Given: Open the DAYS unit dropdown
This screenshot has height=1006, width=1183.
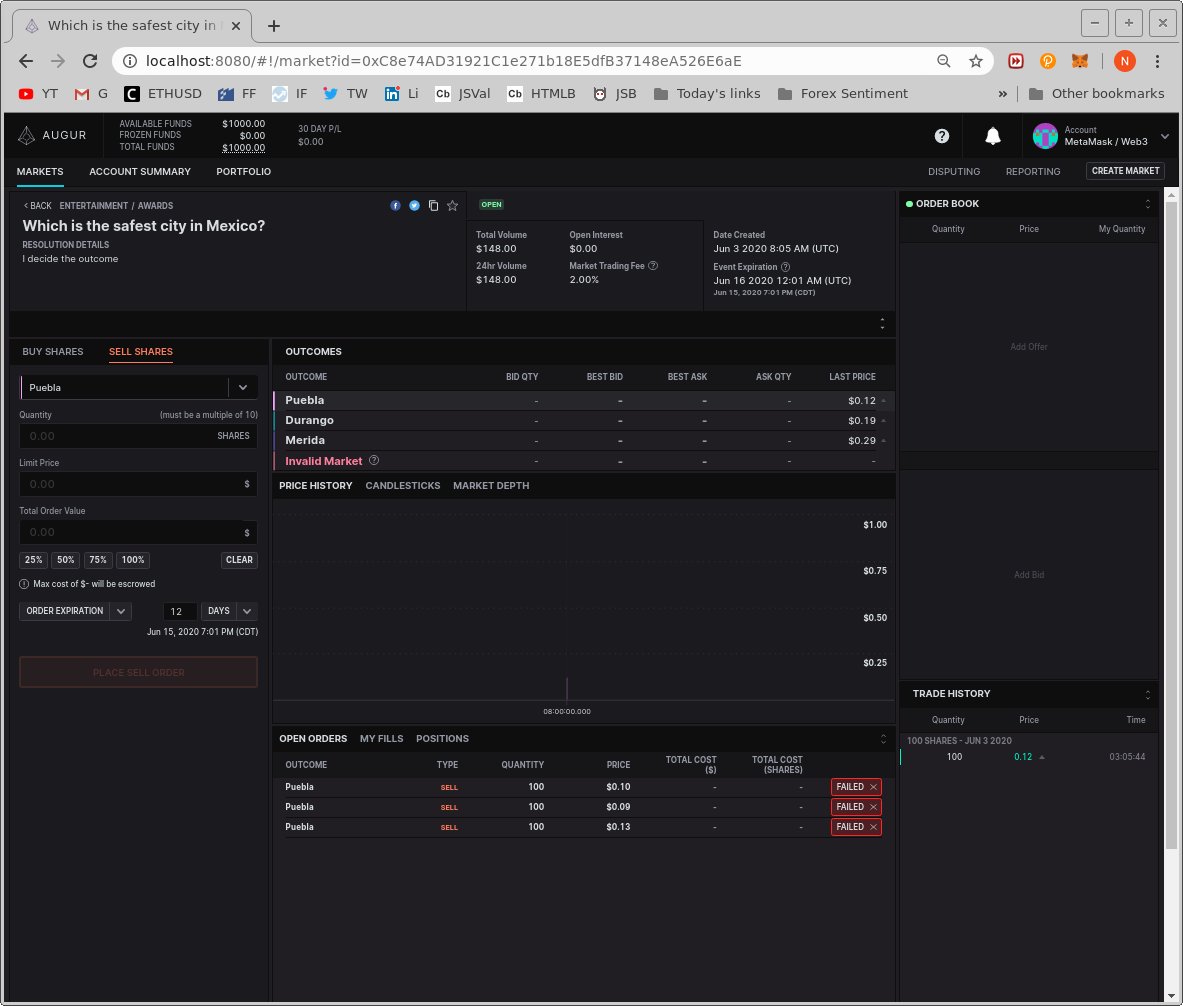Looking at the screenshot, I should tap(245, 611).
